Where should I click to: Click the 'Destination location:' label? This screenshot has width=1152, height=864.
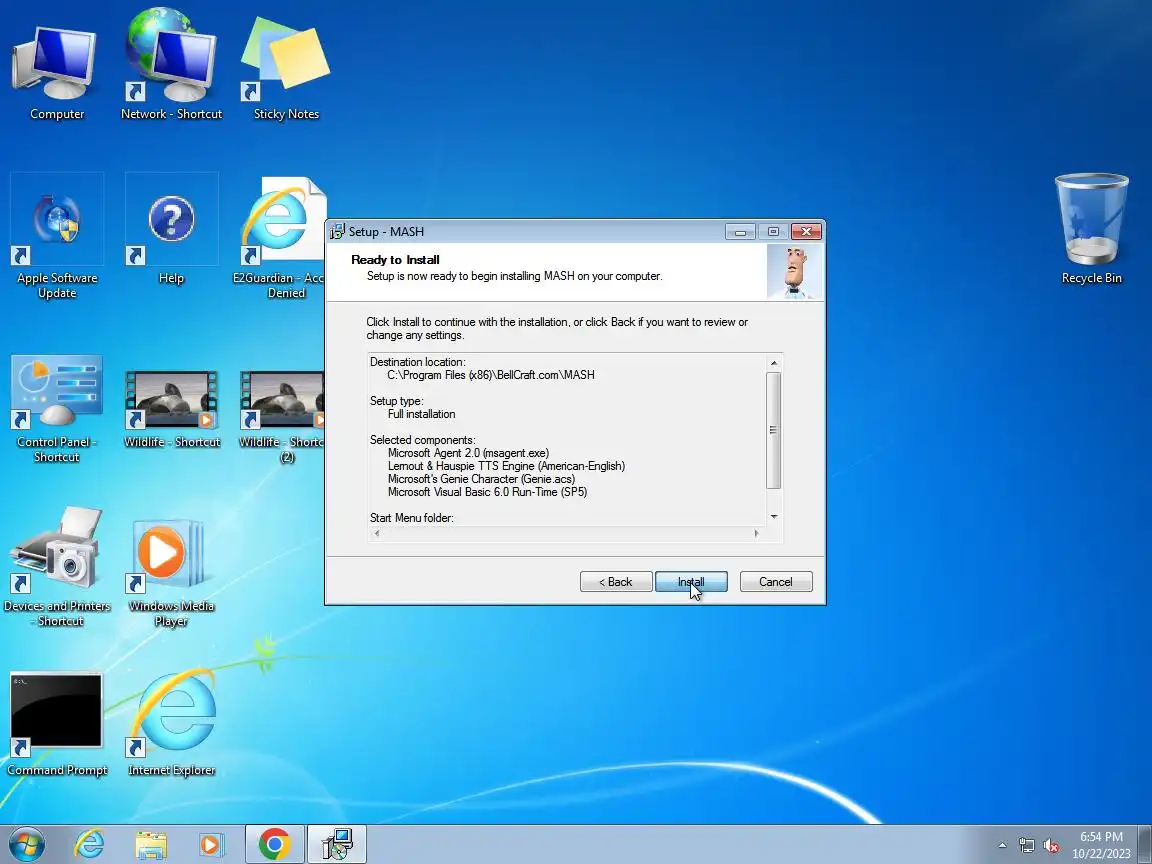click(417, 362)
